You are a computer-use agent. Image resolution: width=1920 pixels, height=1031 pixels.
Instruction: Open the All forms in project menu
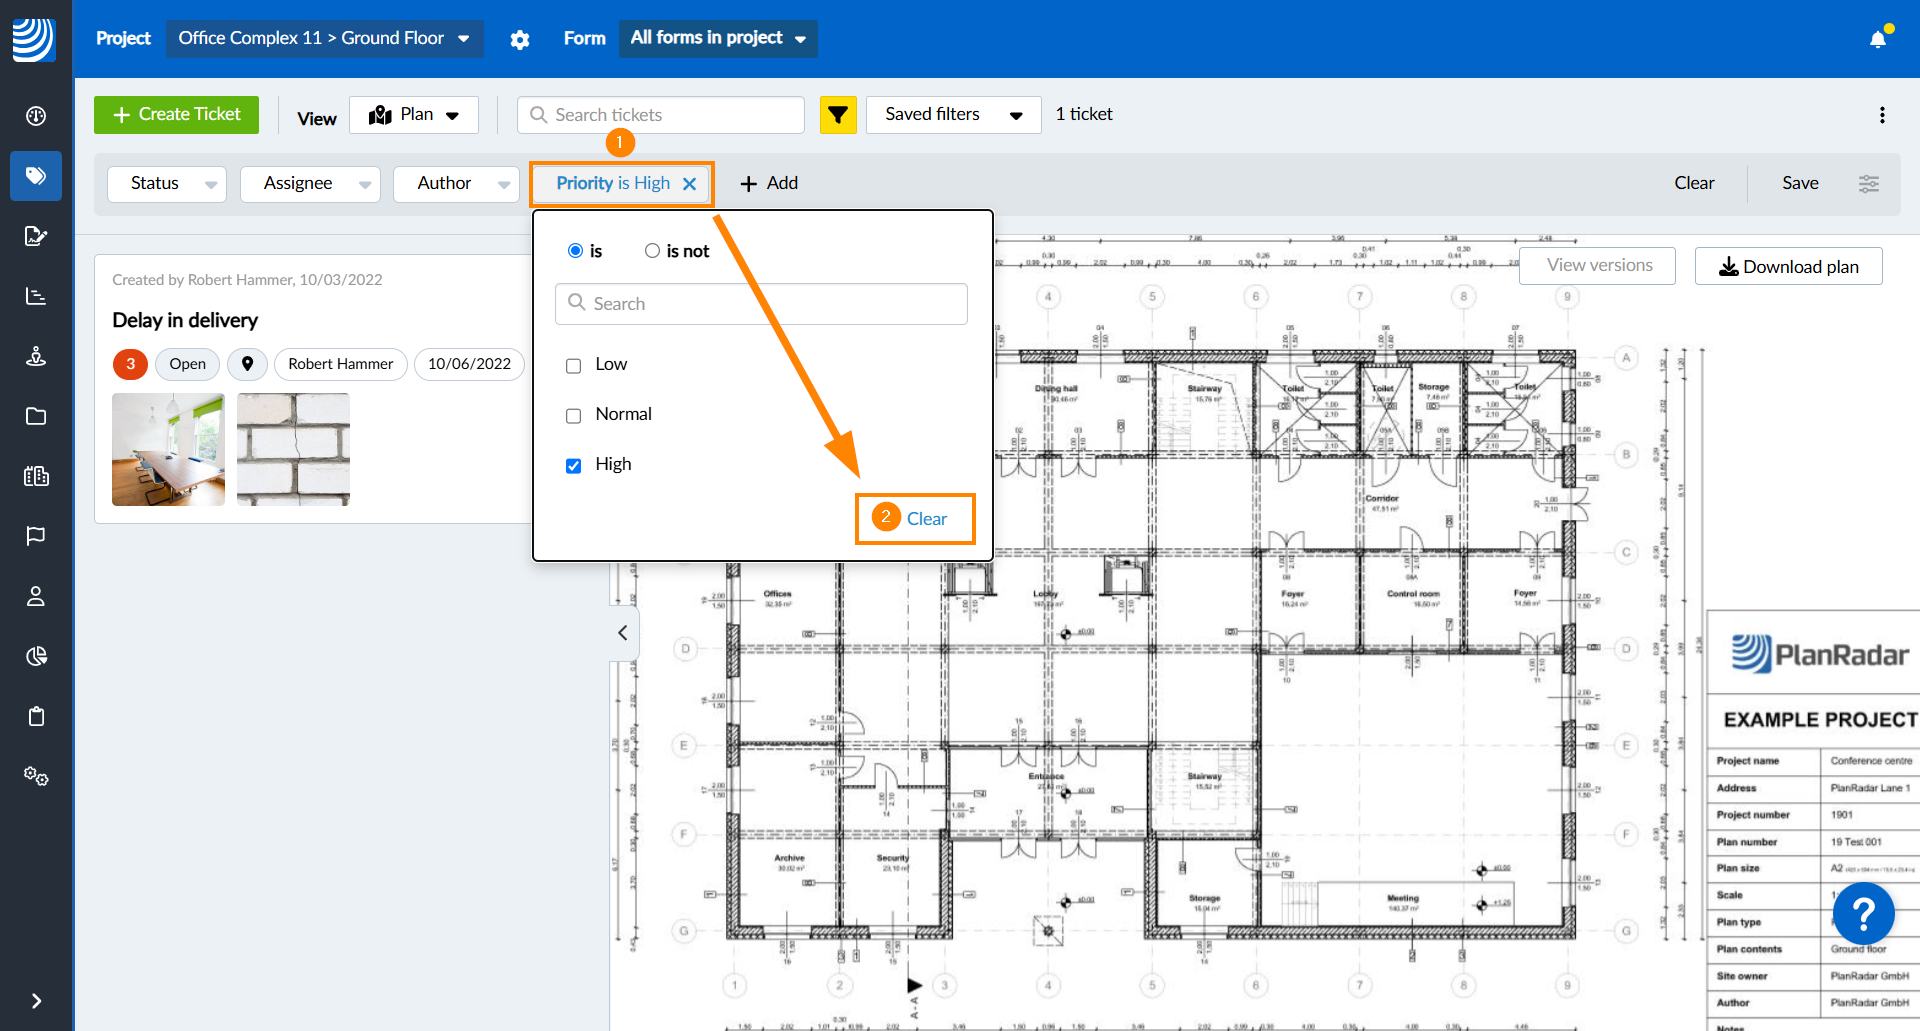pos(717,38)
